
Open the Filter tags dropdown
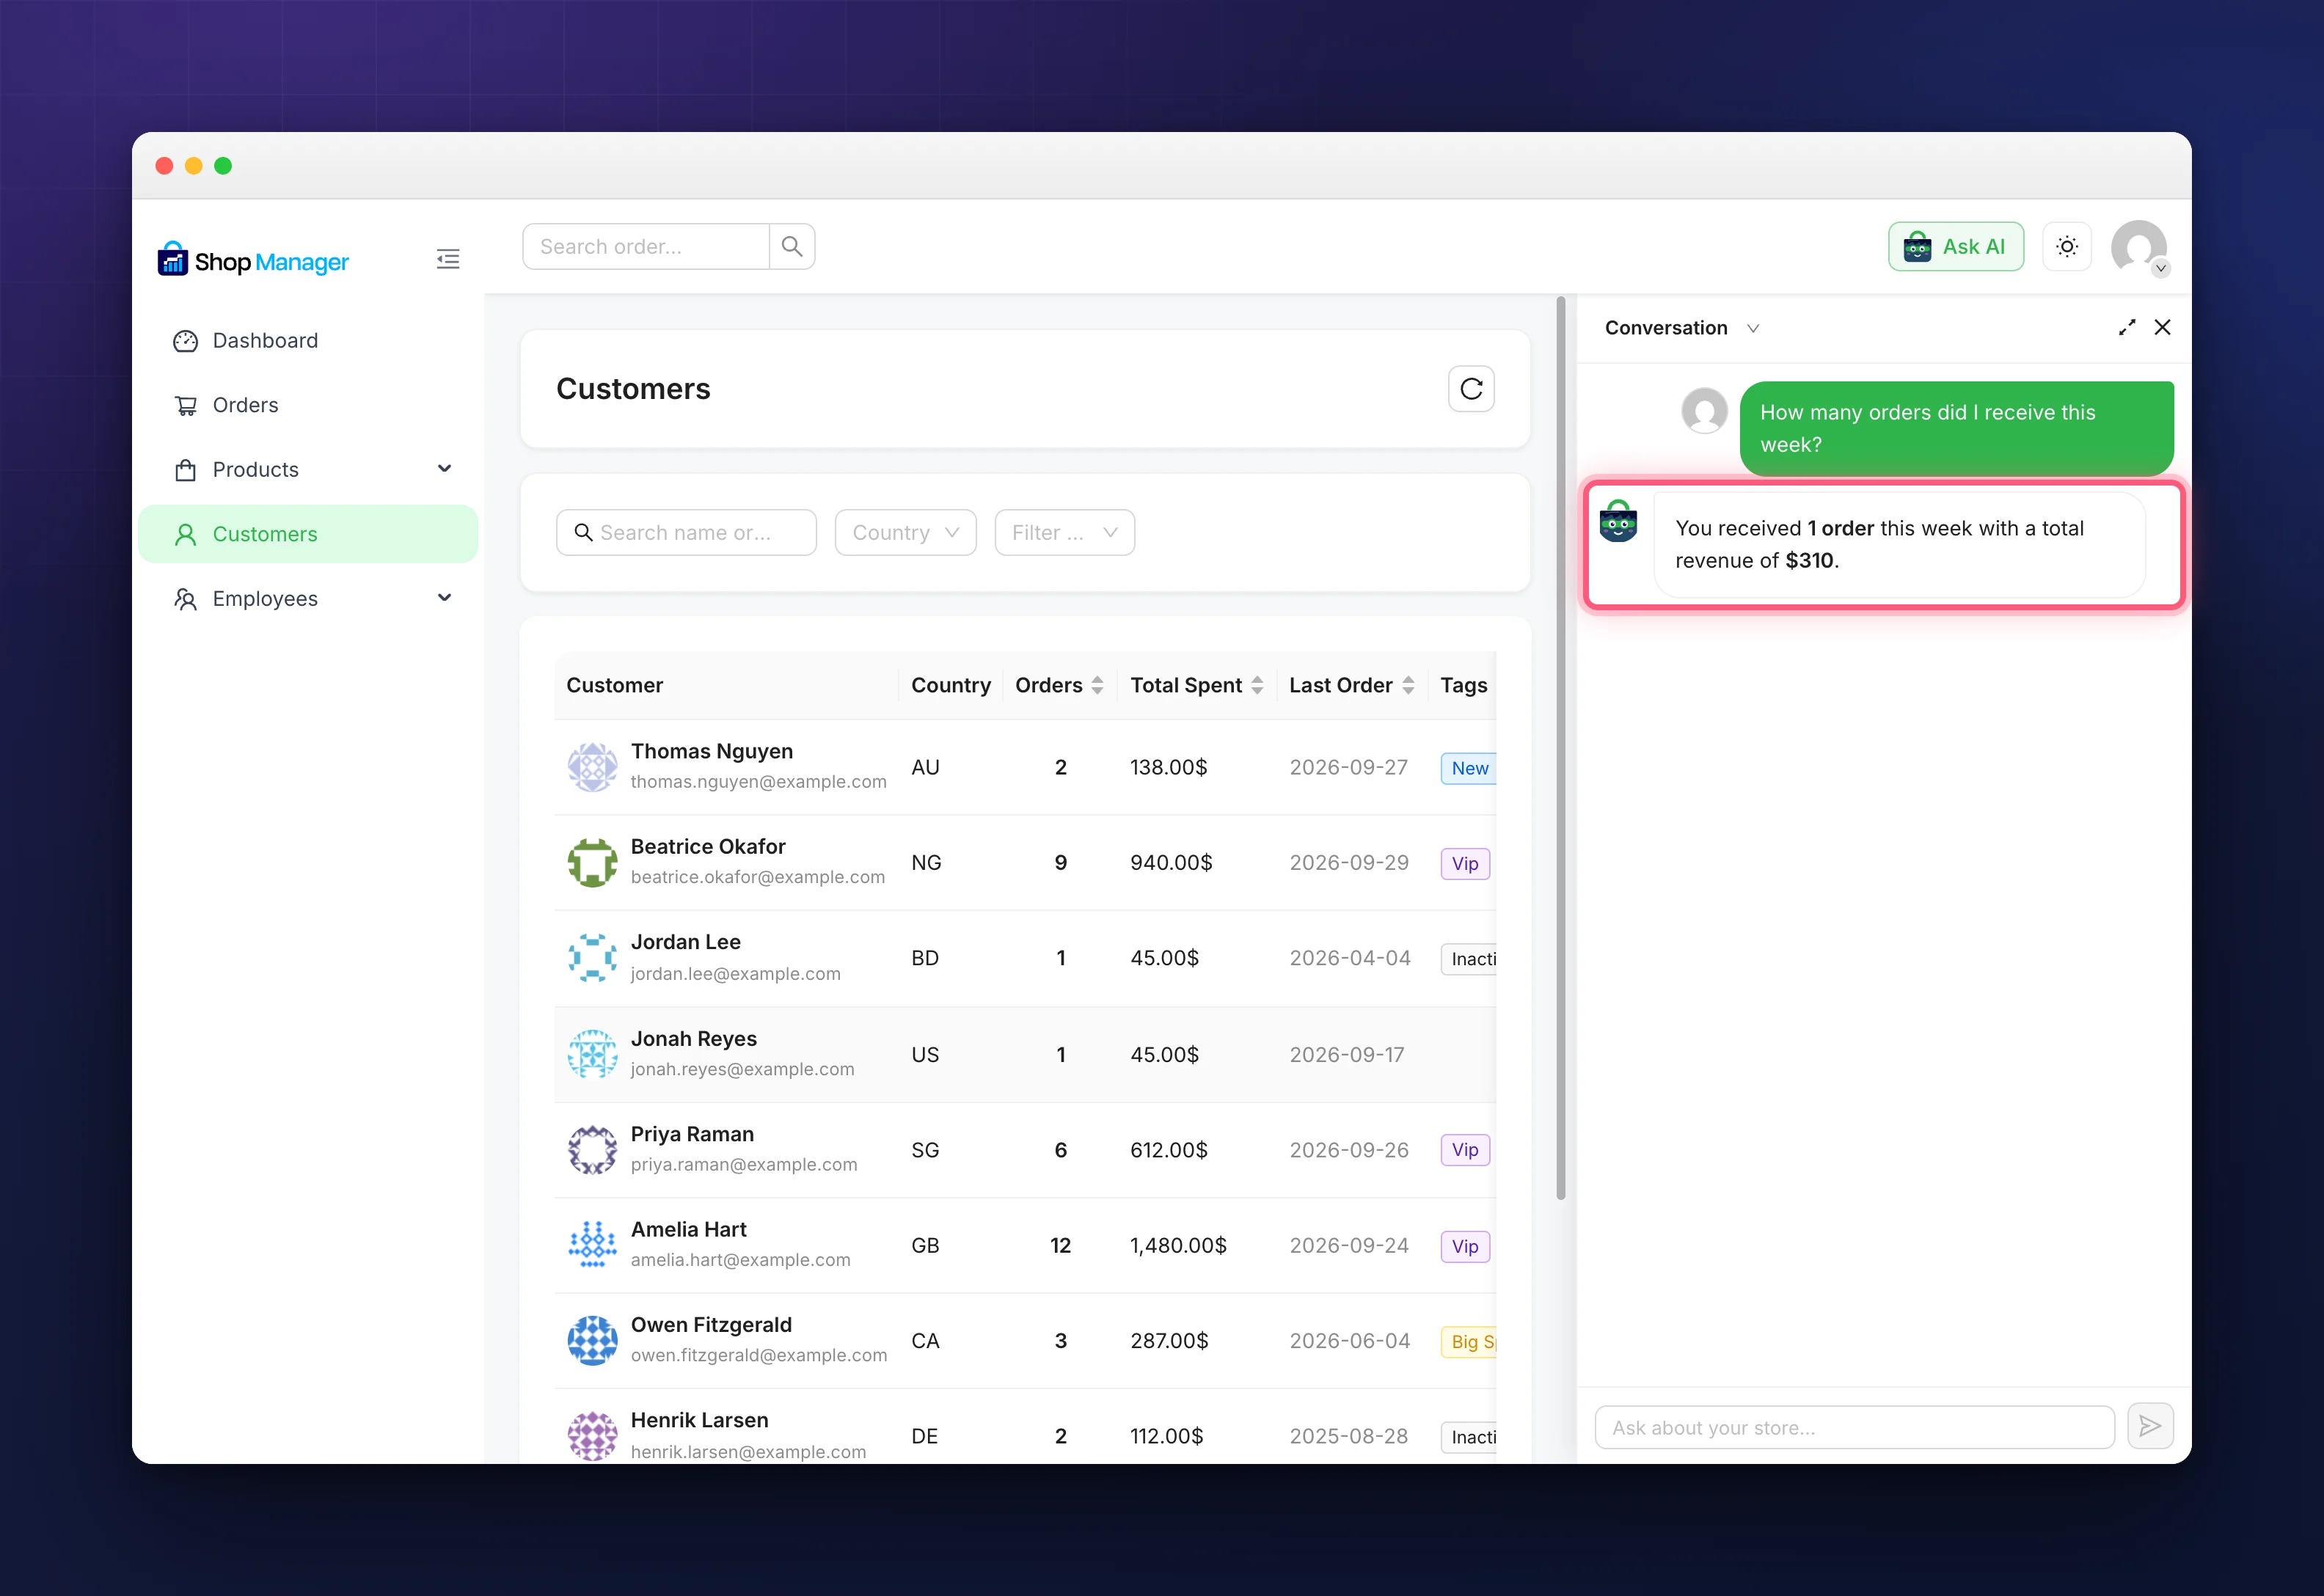pyautogui.click(x=1064, y=533)
